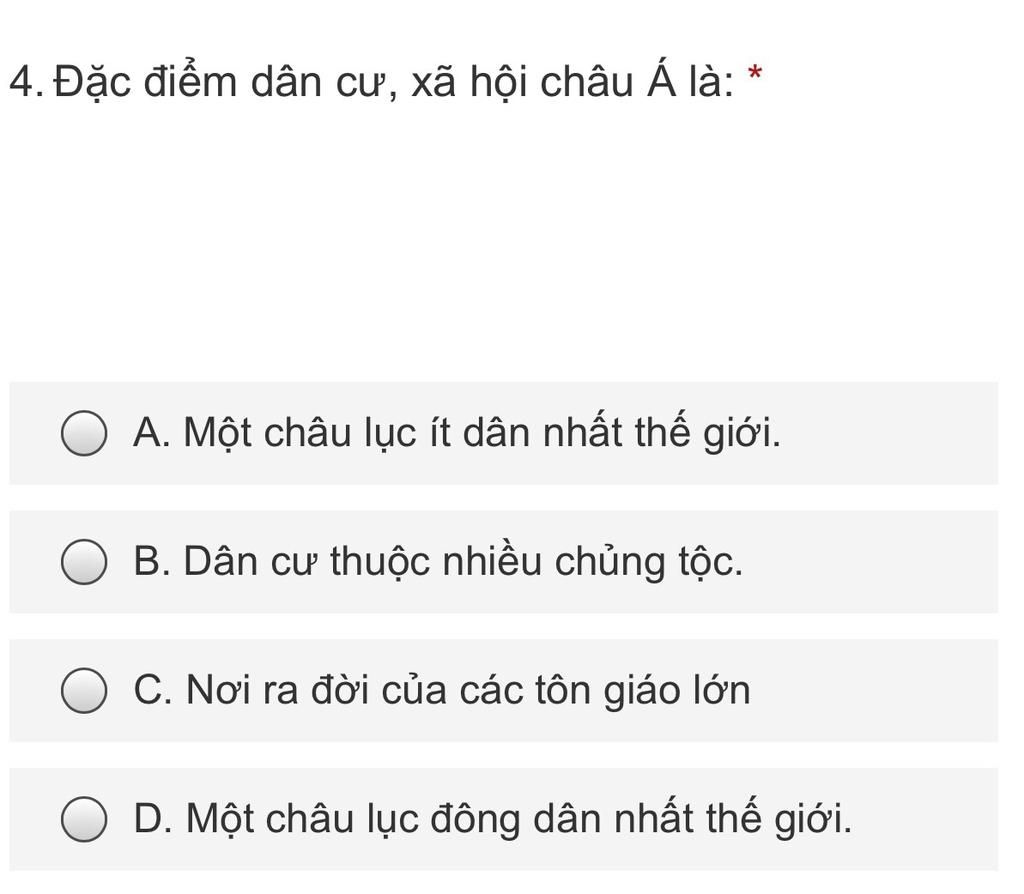Click the empty gray area in option A row
The height and width of the screenshot is (894, 1024).
pyautogui.click(x=888, y=433)
